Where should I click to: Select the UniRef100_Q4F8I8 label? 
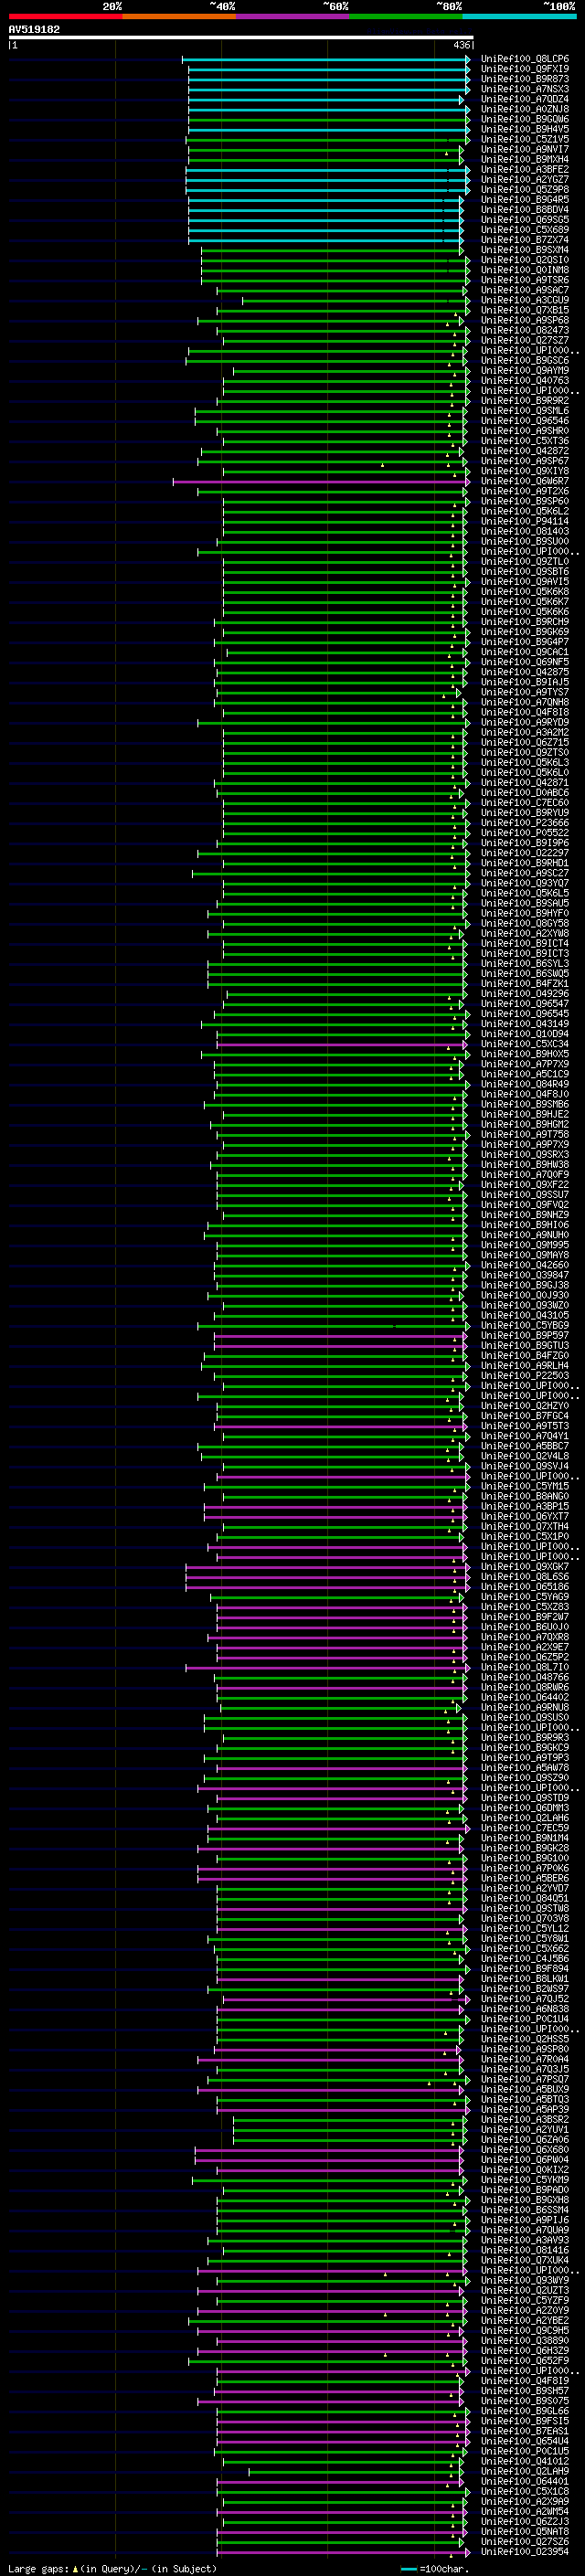point(525,712)
